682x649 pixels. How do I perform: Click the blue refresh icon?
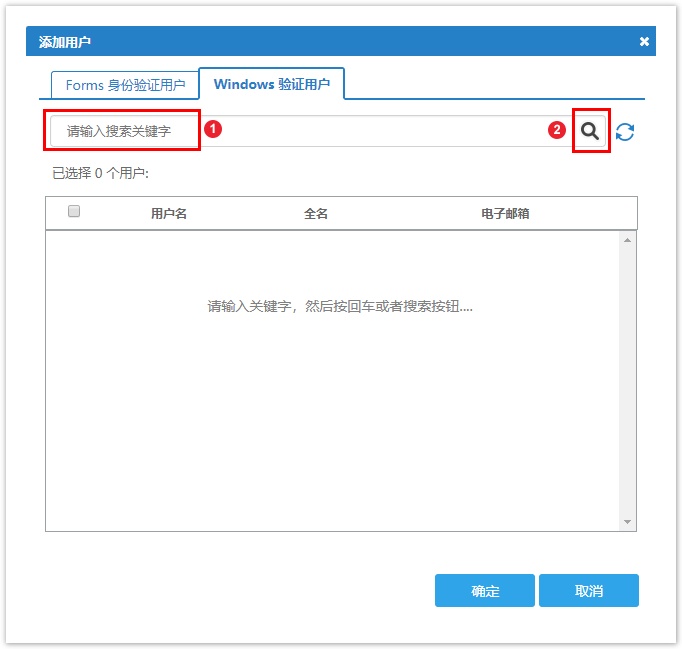click(625, 132)
